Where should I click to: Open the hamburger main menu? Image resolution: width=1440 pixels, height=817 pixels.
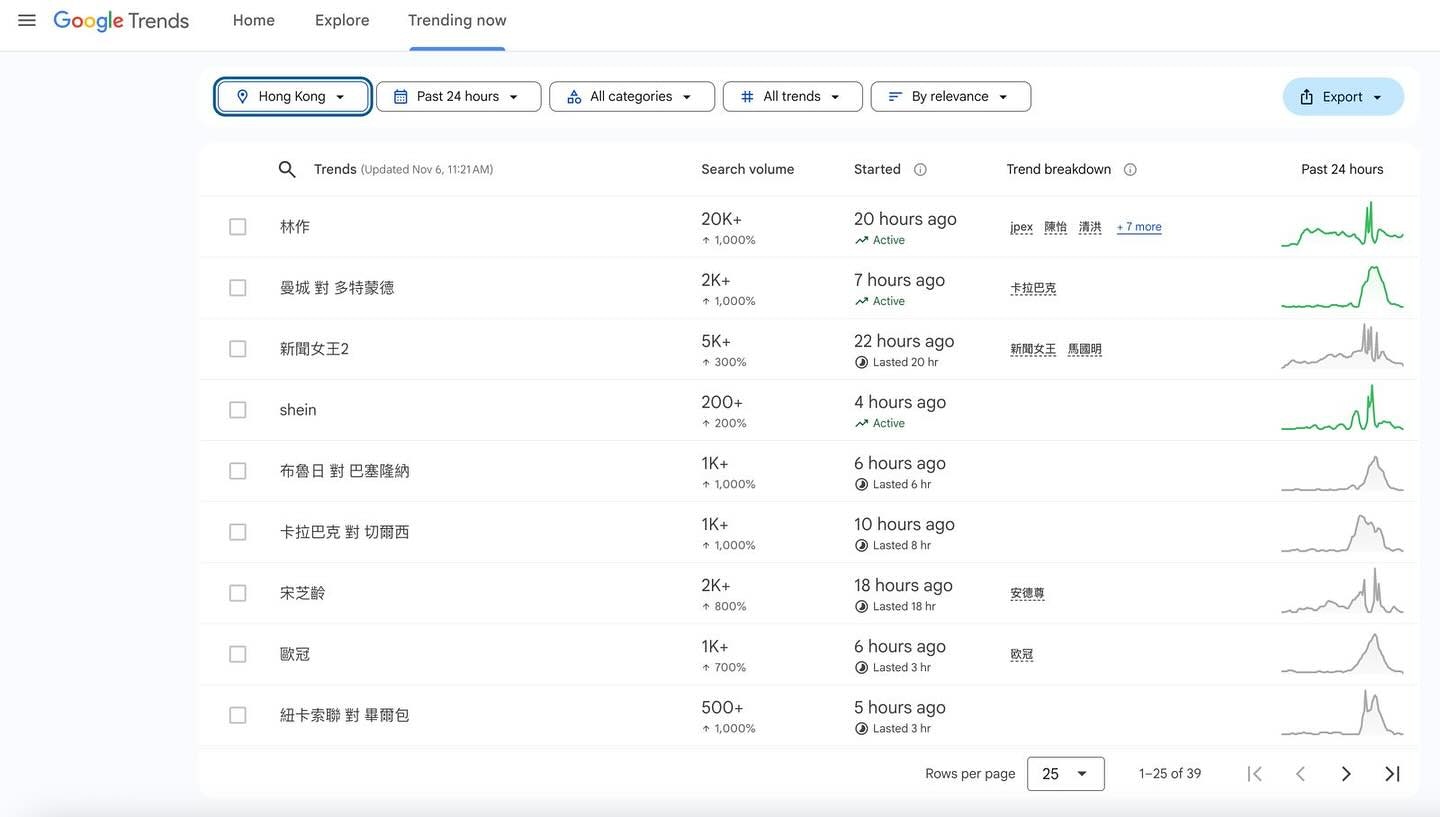pos(27,20)
